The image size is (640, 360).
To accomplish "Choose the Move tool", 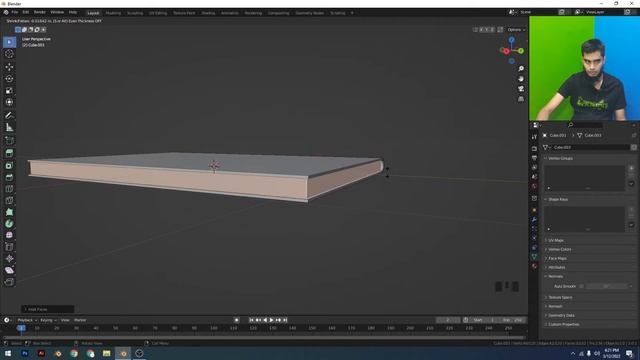I will pyautogui.click(x=9, y=67).
